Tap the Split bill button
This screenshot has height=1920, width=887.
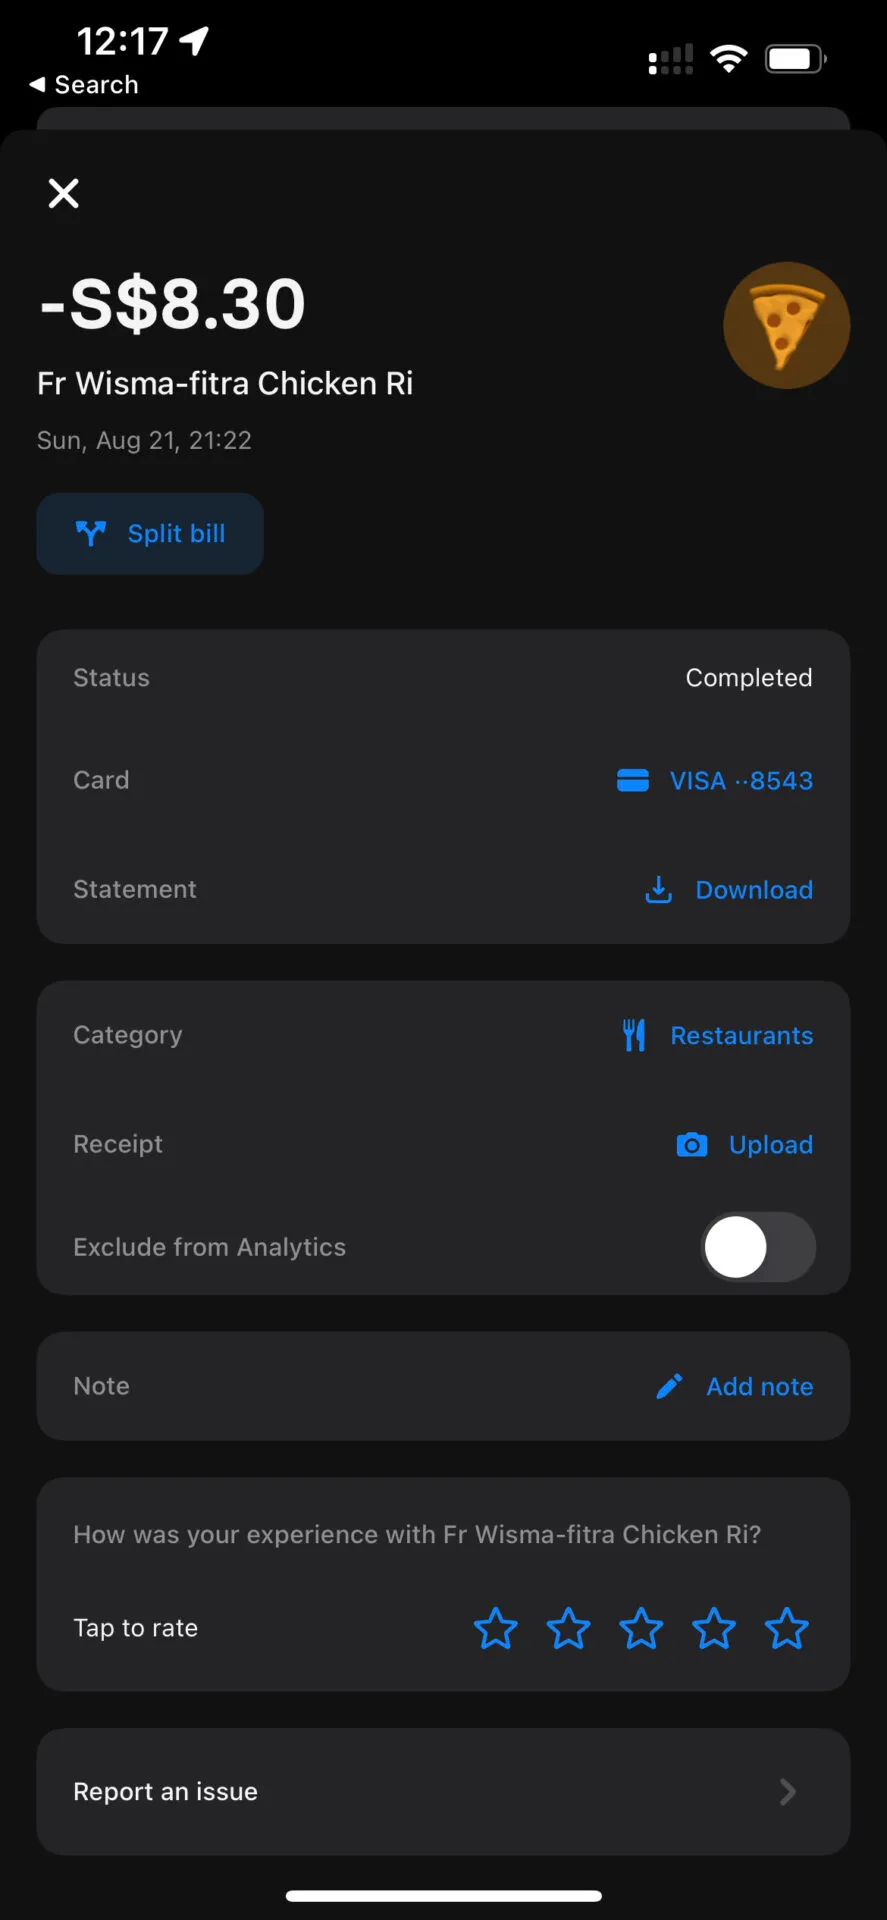point(150,534)
